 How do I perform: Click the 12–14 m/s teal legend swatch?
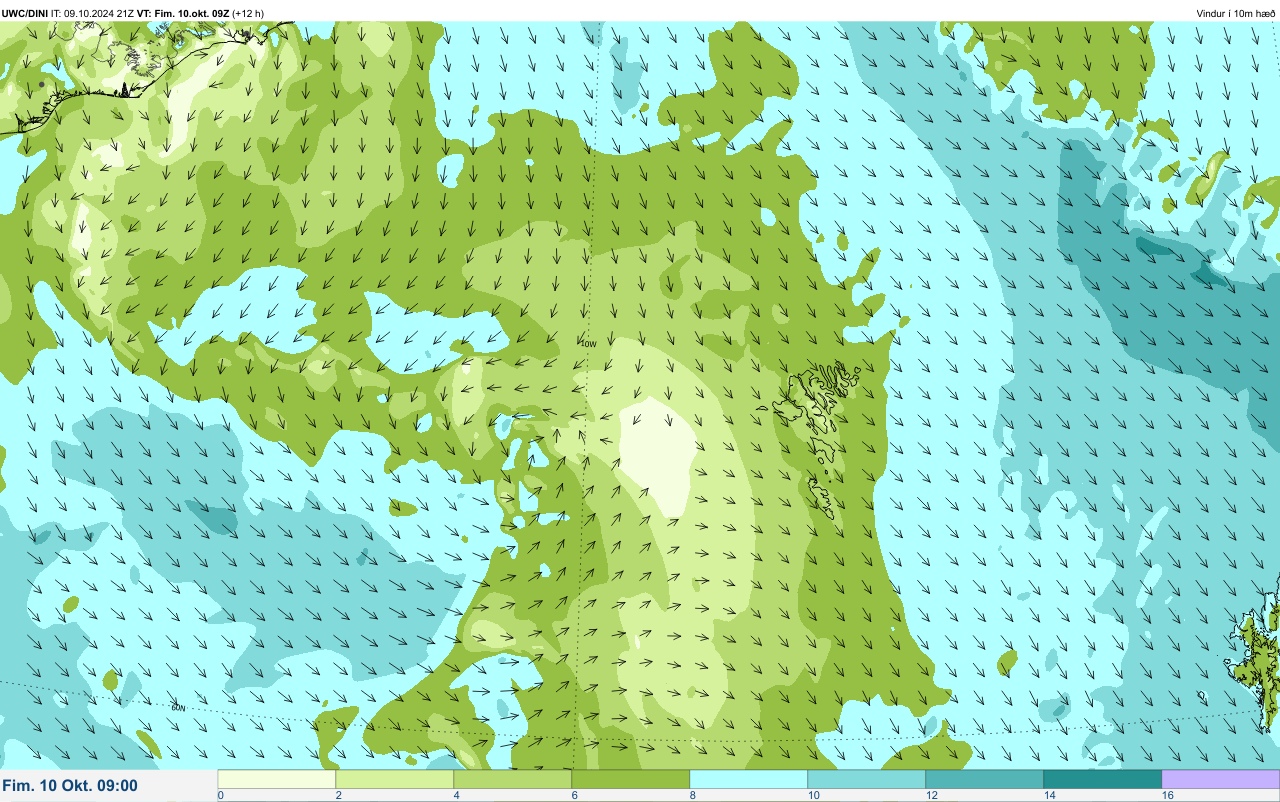[985, 779]
